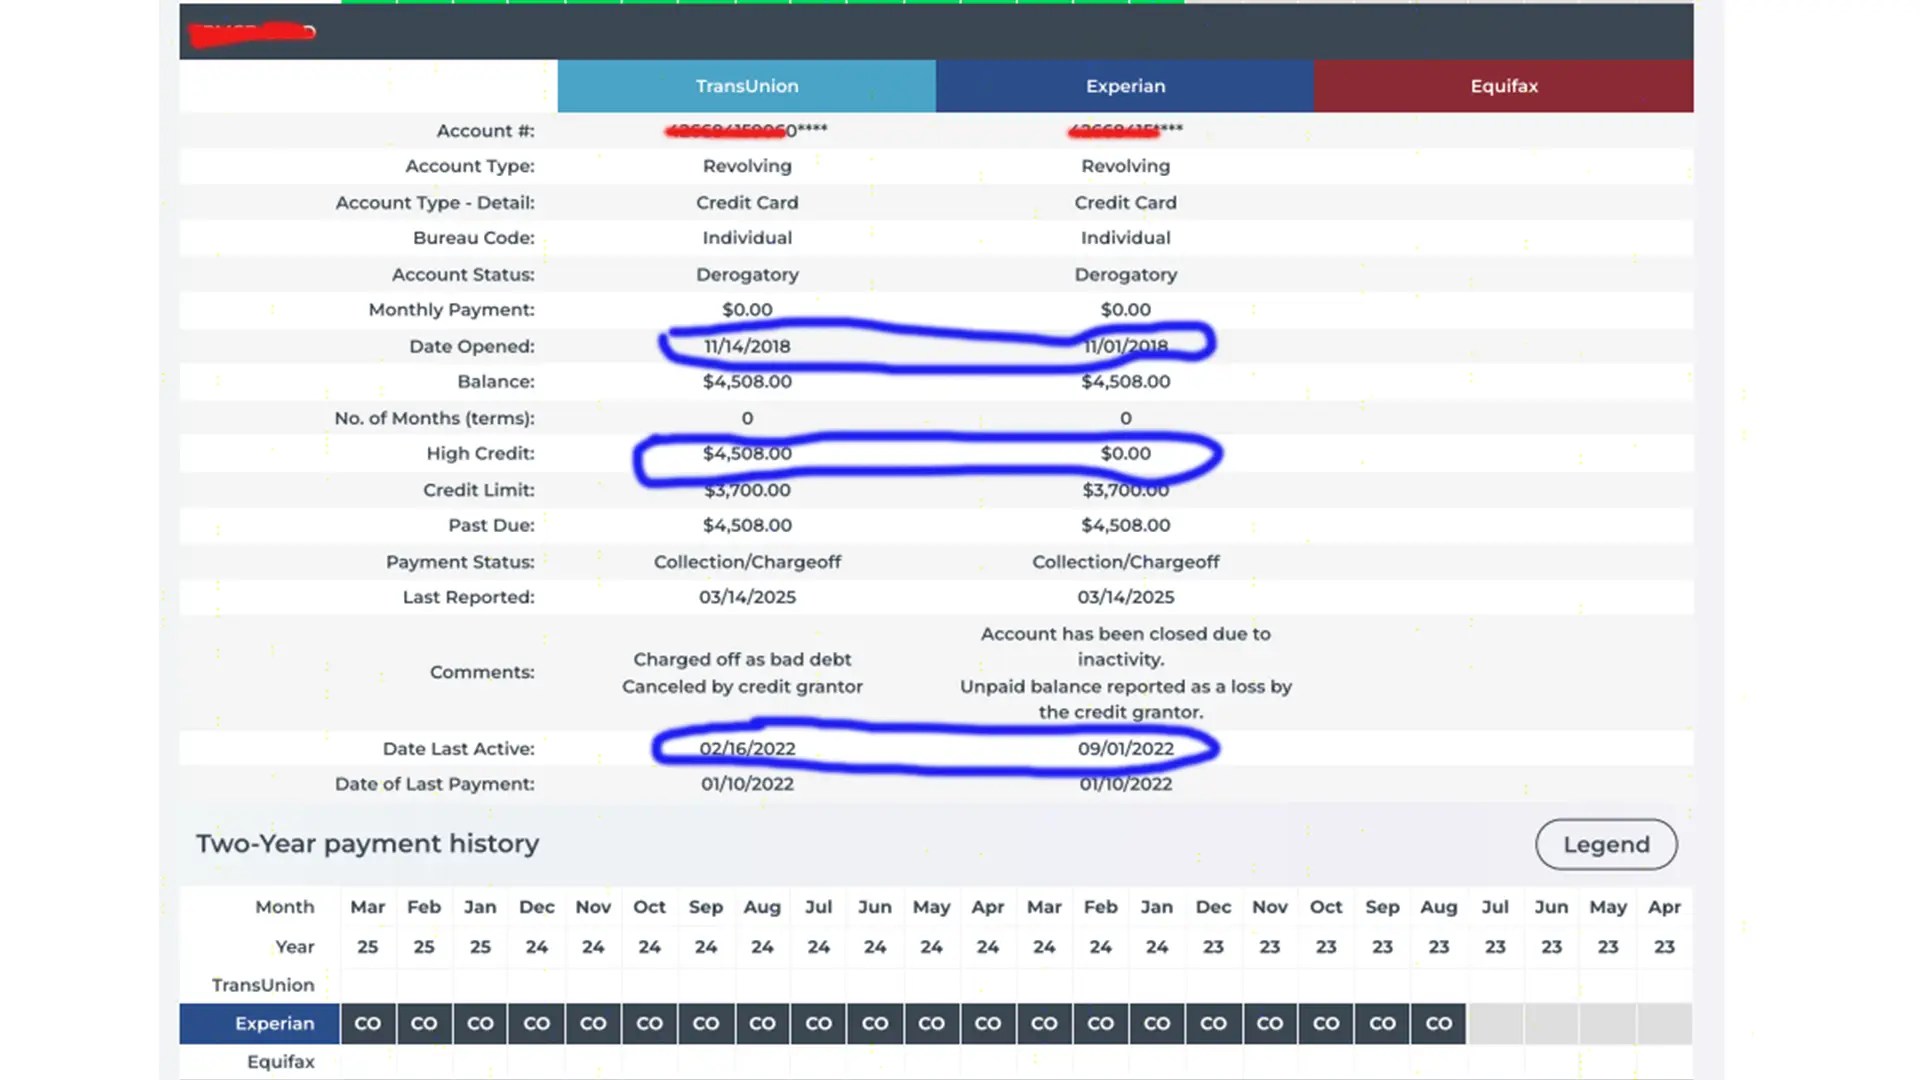1920x1080 pixels.
Task: Click TransUnion's "Individual" bureau code
Action: pyautogui.click(x=747, y=238)
